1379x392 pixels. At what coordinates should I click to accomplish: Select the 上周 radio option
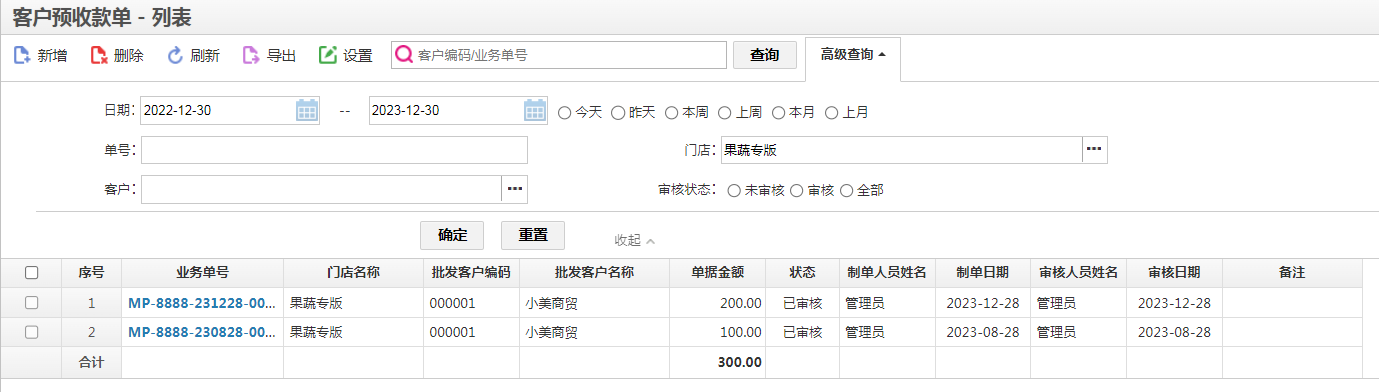coord(725,112)
